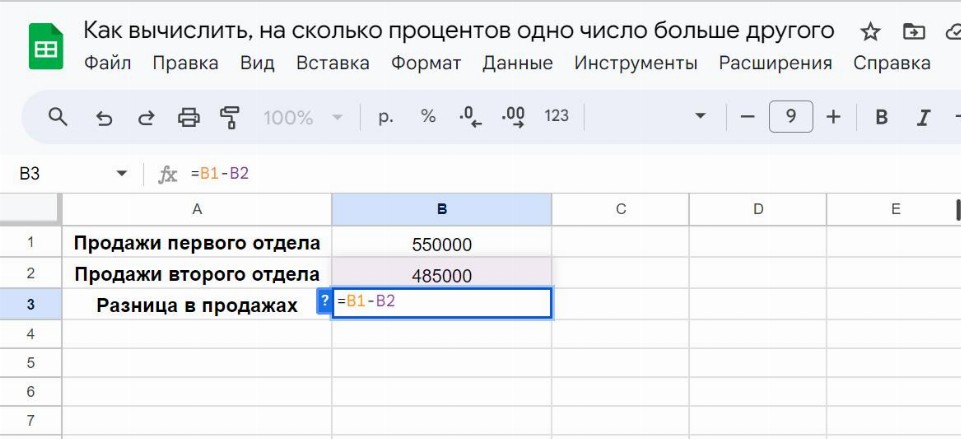
Task: Select the paint format roller tool
Action: (x=231, y=117)
